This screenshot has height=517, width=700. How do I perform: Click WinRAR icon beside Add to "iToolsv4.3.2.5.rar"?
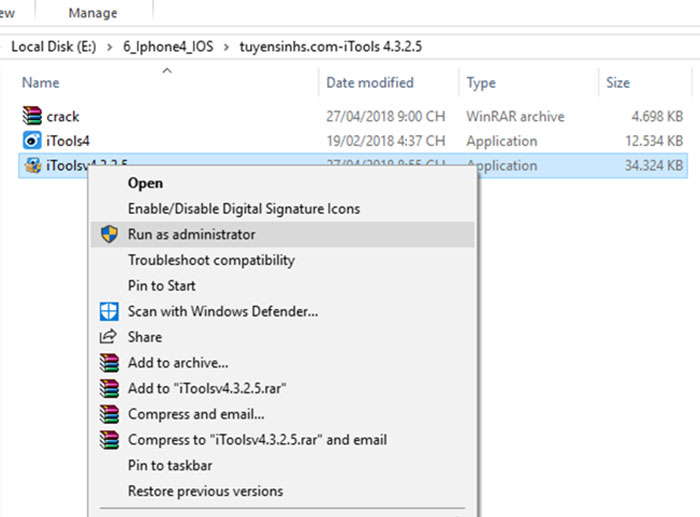click(109, 388)
